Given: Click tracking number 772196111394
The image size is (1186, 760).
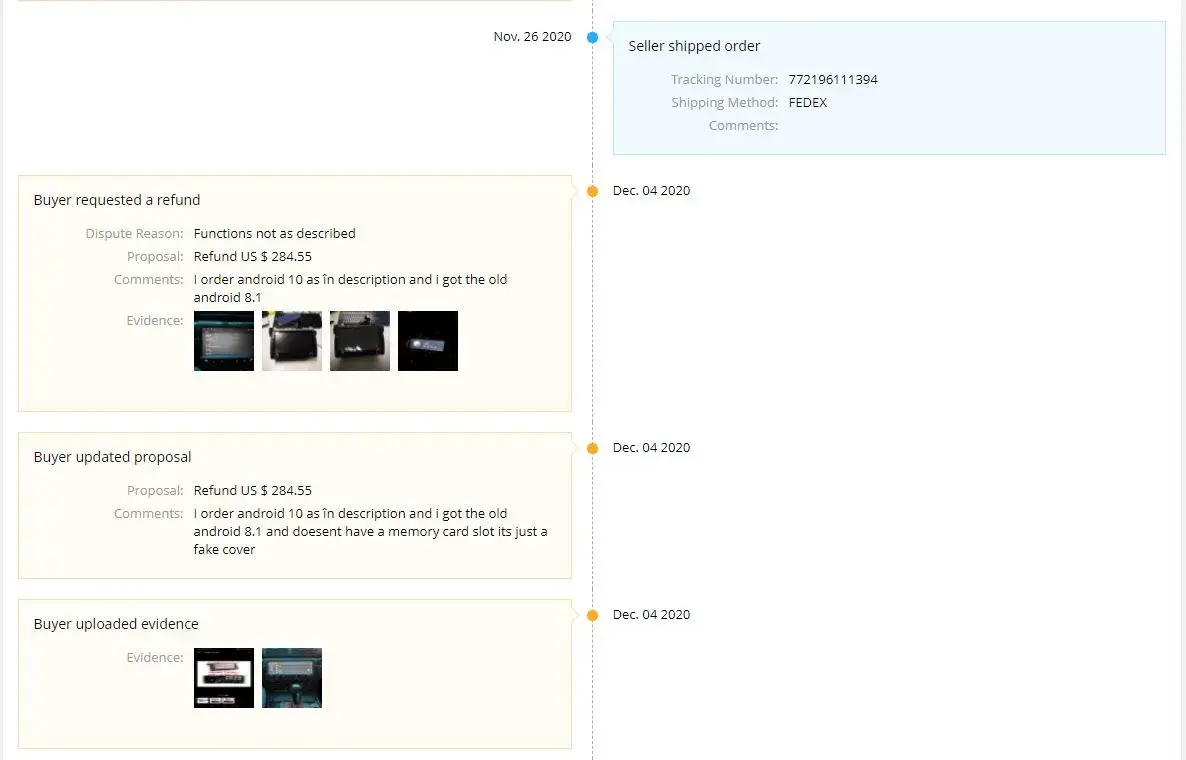Looking at the screenshot, I should (x=832, y=80).
